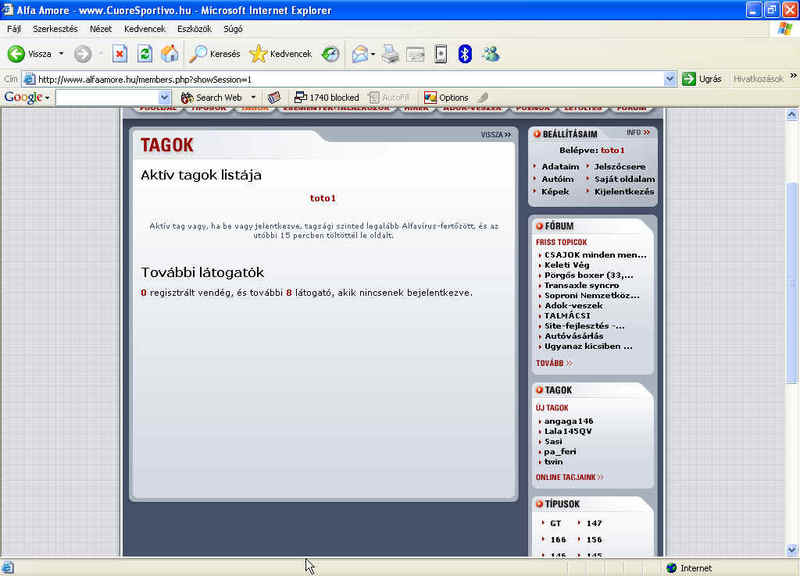Go to the Home page icon
Screen dimensions: 800x576
coord(170,54)
